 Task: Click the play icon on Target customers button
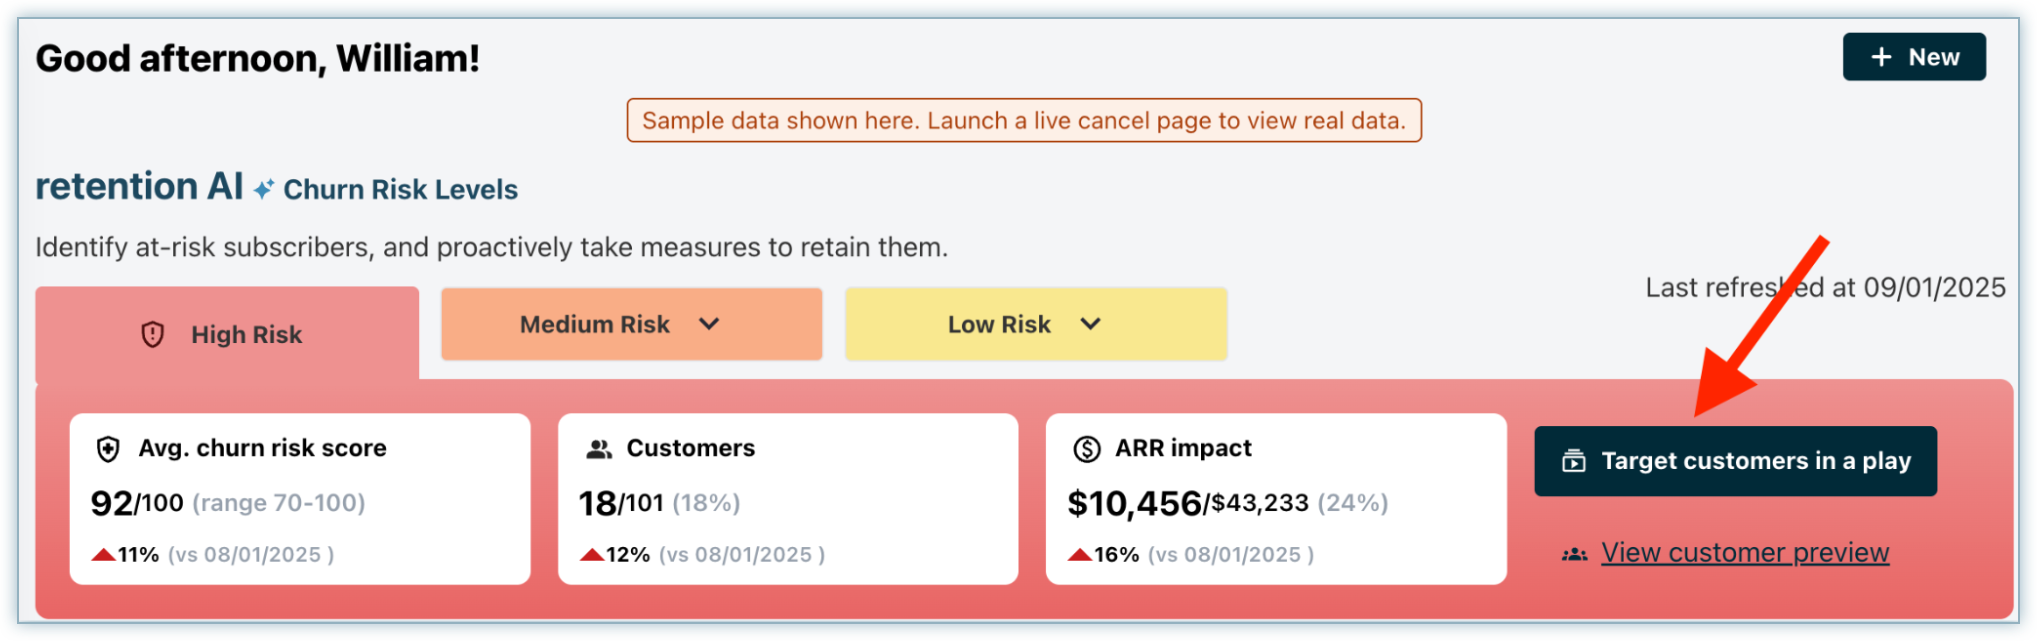(1574, 461)
